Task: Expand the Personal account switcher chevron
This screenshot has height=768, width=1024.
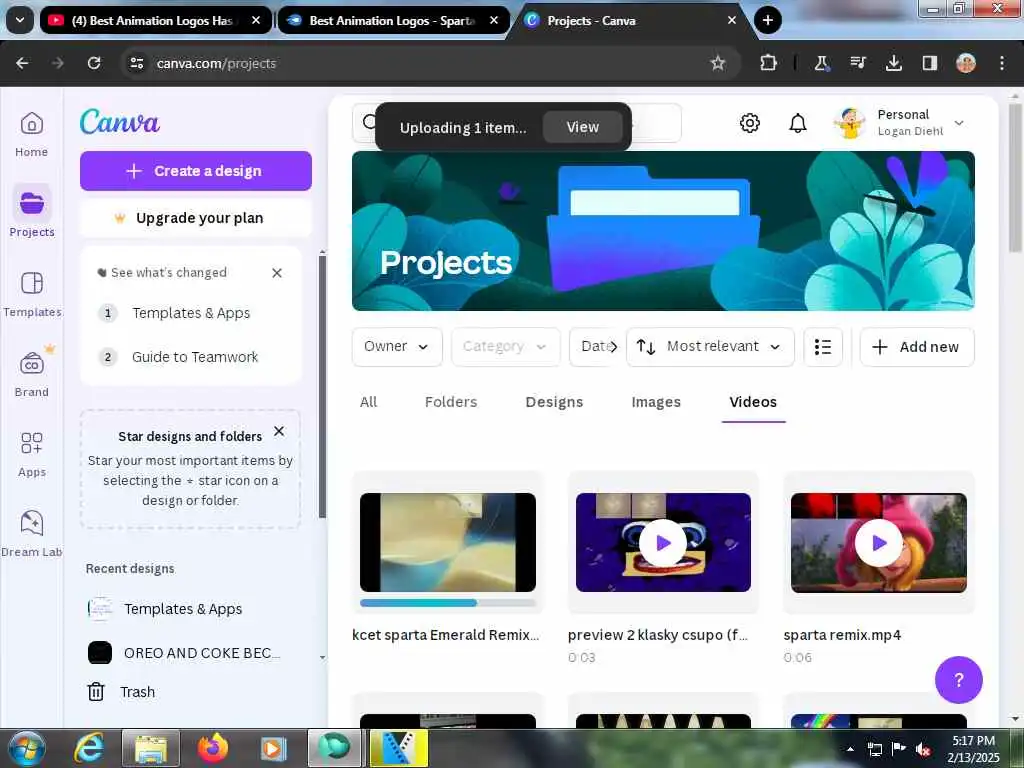Action: click(x=959, y=123)
